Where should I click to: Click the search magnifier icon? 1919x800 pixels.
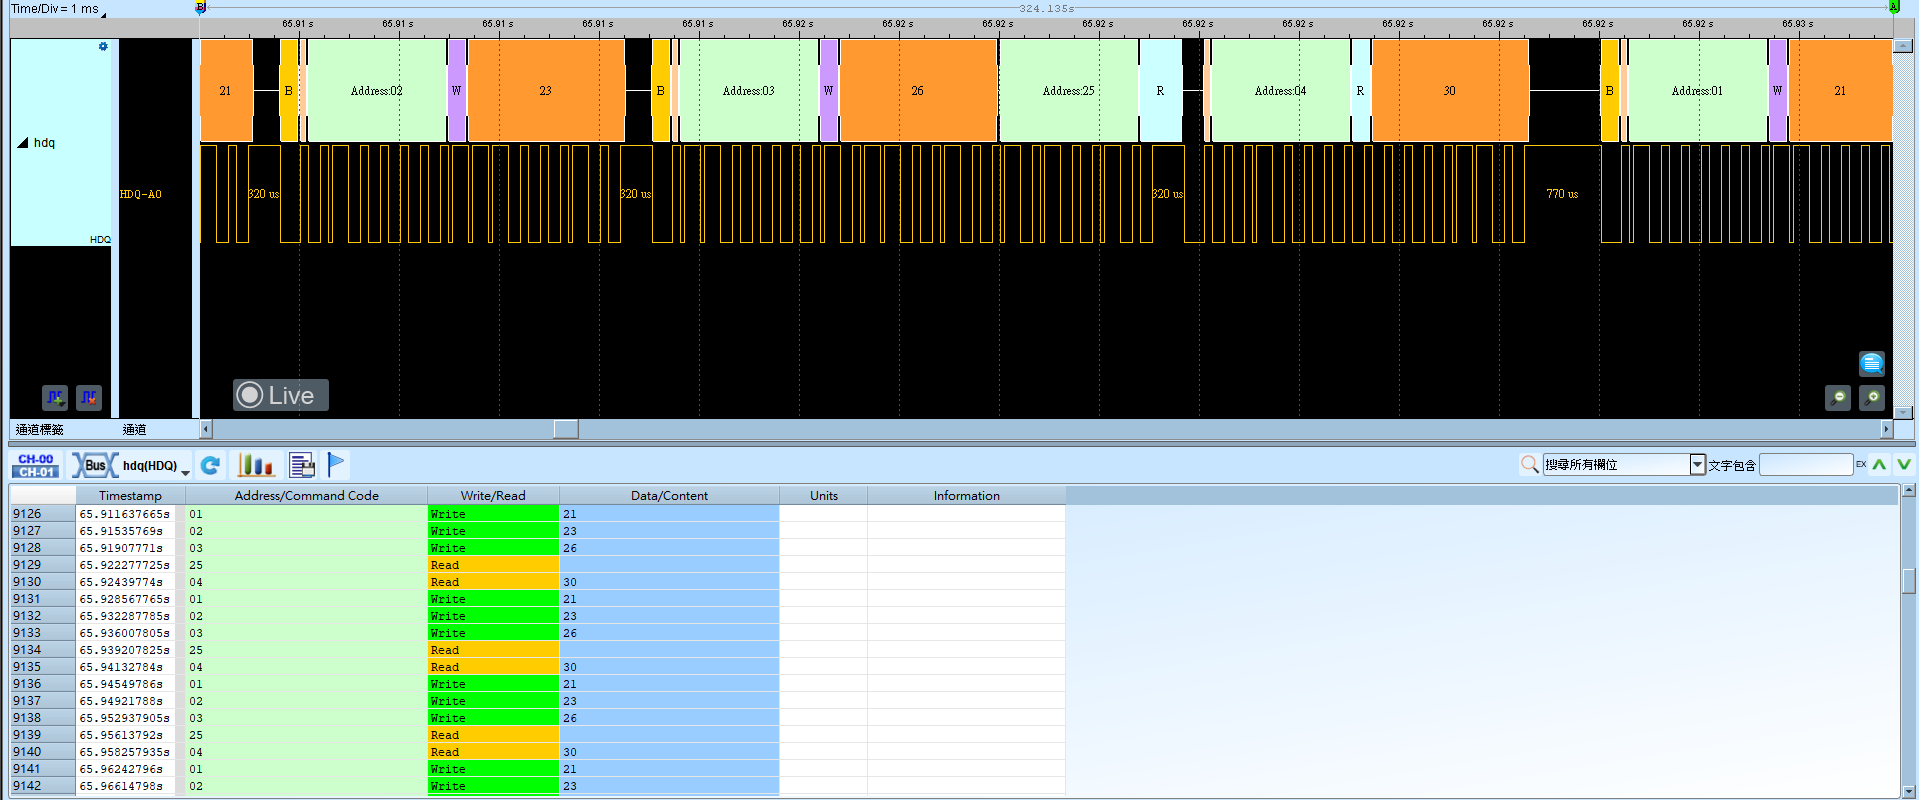coord(1529,464)
